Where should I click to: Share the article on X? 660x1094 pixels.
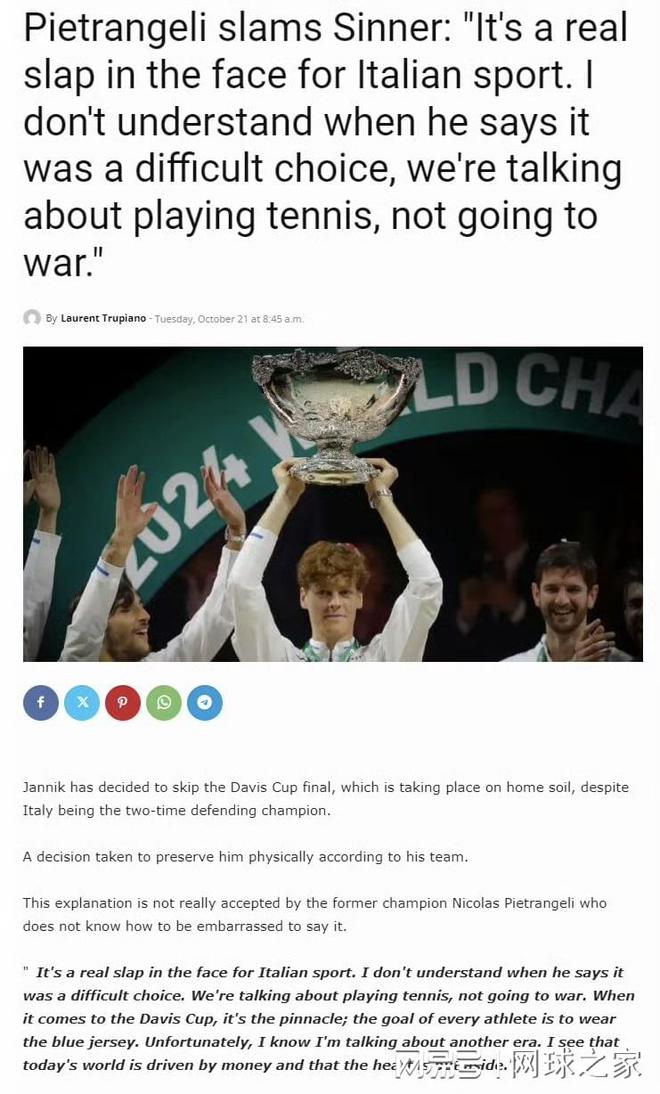[x=82, y=703]
